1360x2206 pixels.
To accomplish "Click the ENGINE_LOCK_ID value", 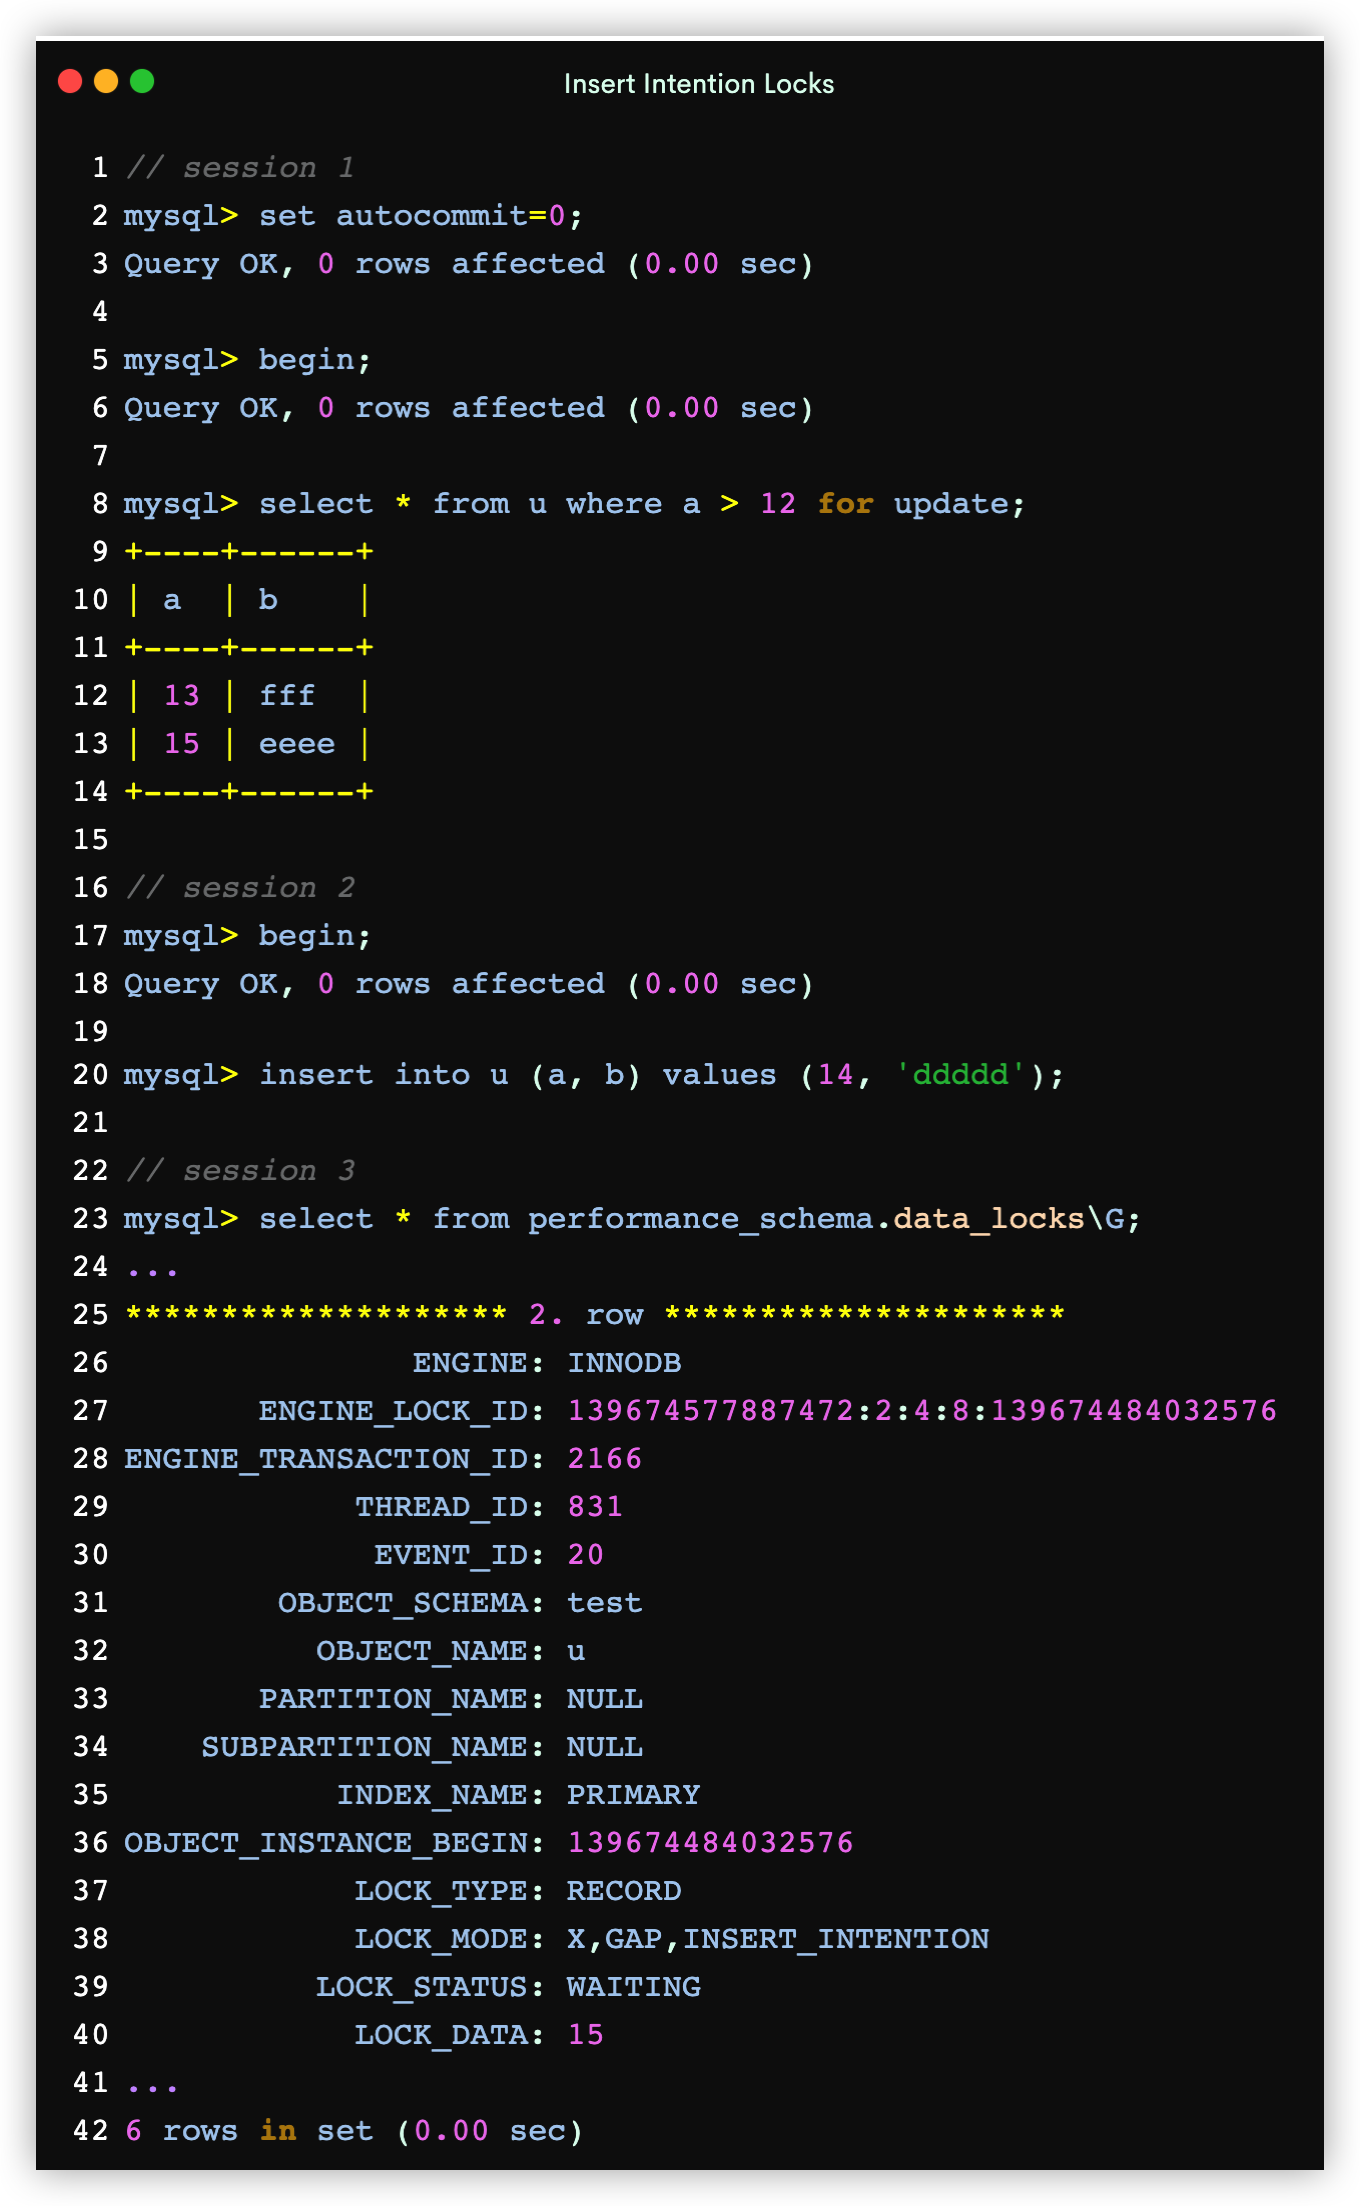I will coord(922,1410).
